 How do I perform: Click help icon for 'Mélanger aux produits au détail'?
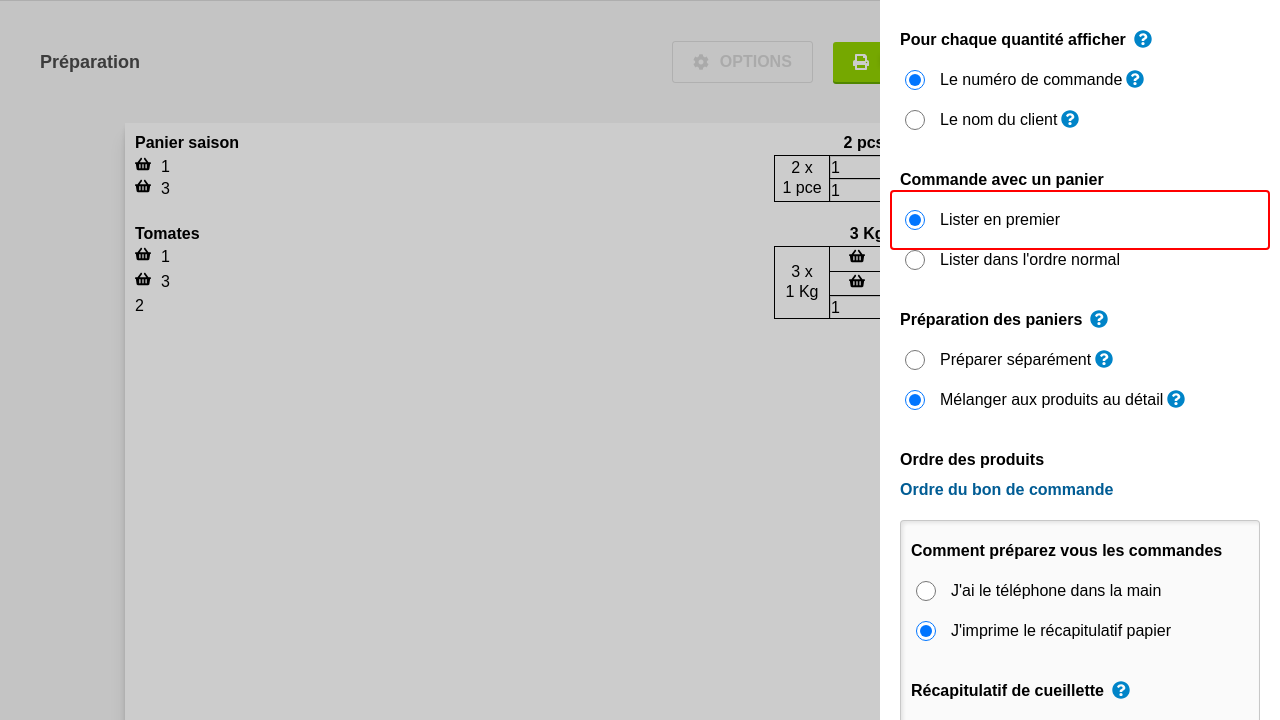point(1176,399)
